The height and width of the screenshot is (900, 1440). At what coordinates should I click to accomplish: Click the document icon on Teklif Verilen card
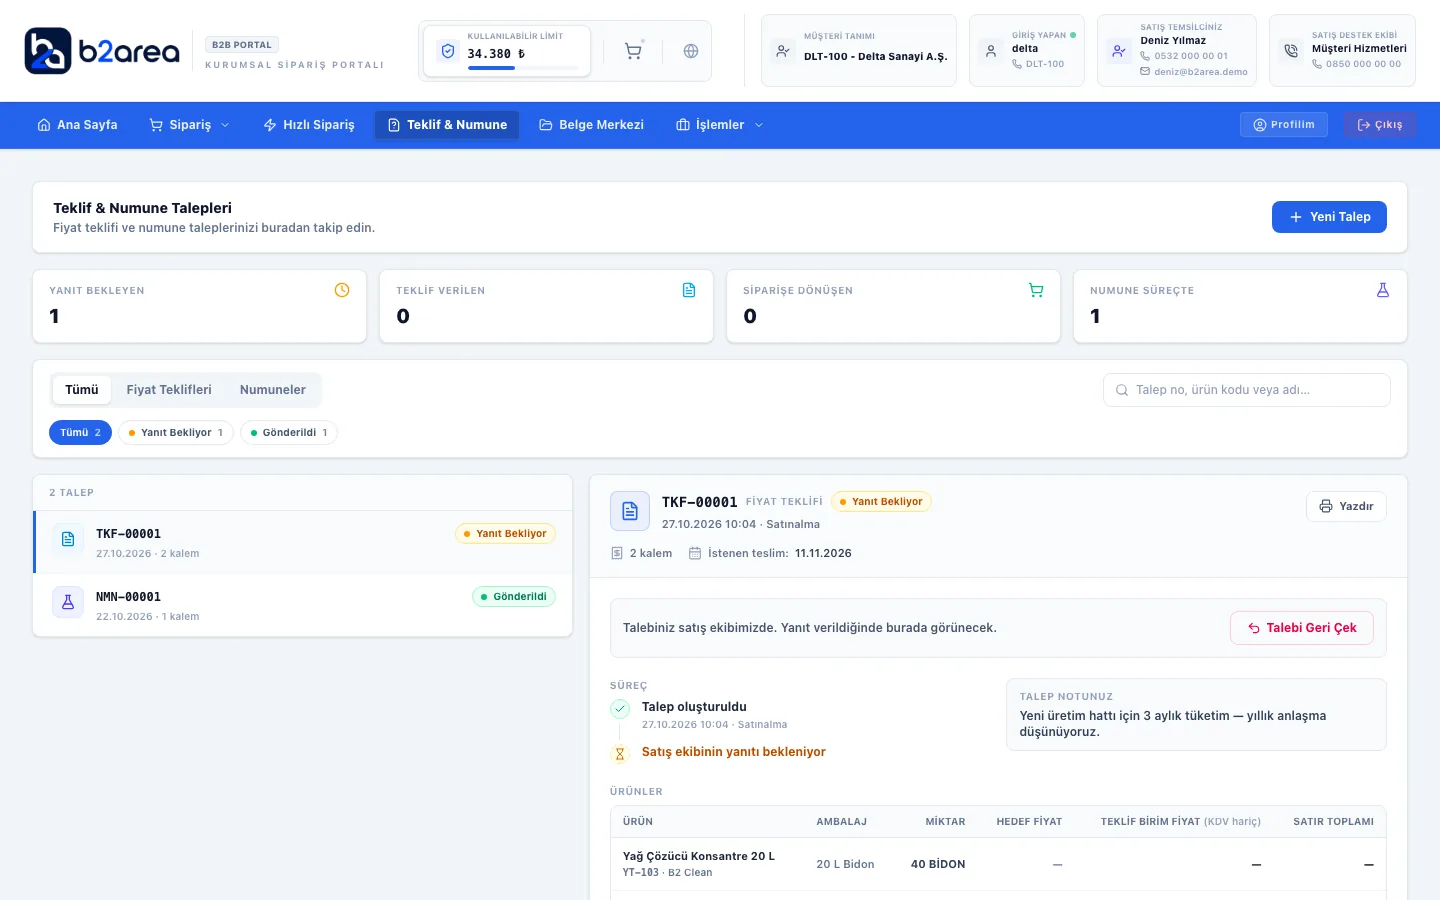tap(689, 290)
